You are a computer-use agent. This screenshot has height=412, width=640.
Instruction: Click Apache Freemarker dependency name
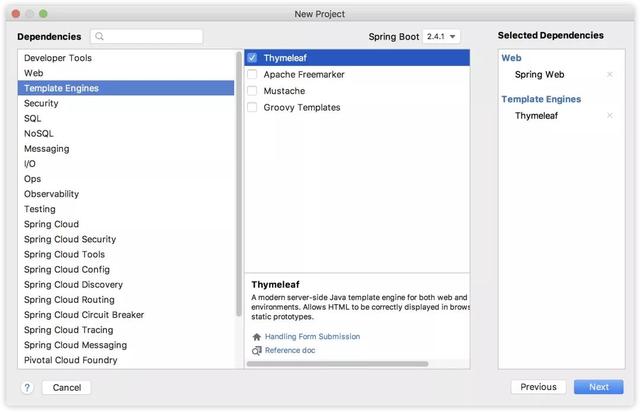point(304,74)
